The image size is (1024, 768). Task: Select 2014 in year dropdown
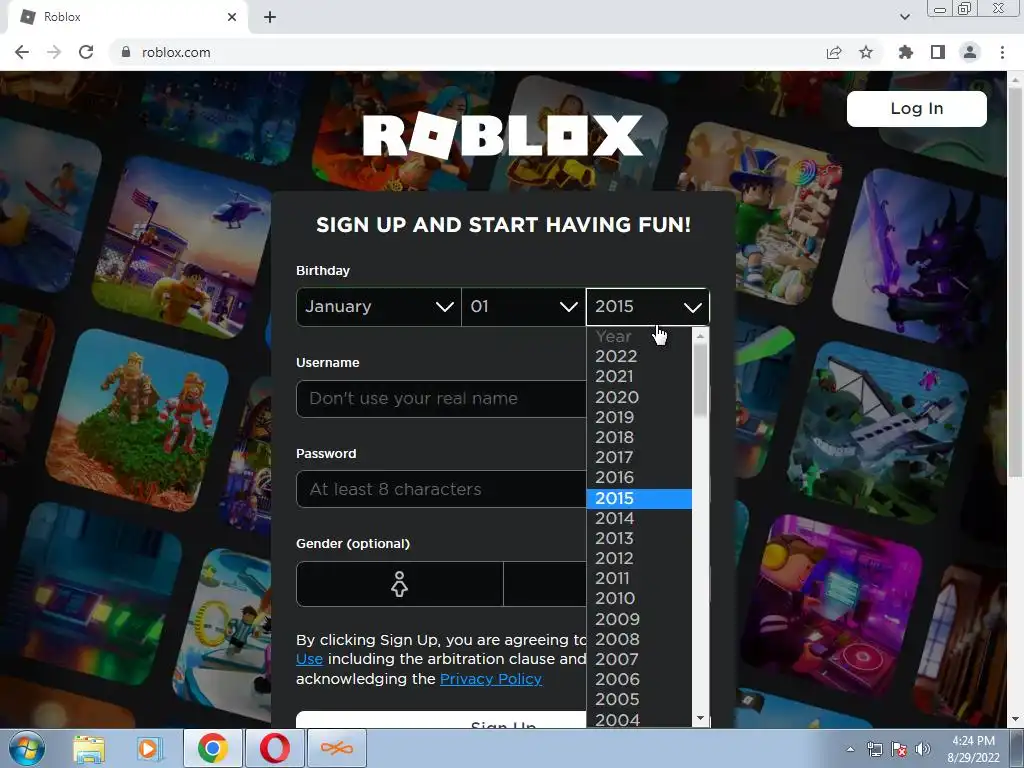[x=639, y=519]
